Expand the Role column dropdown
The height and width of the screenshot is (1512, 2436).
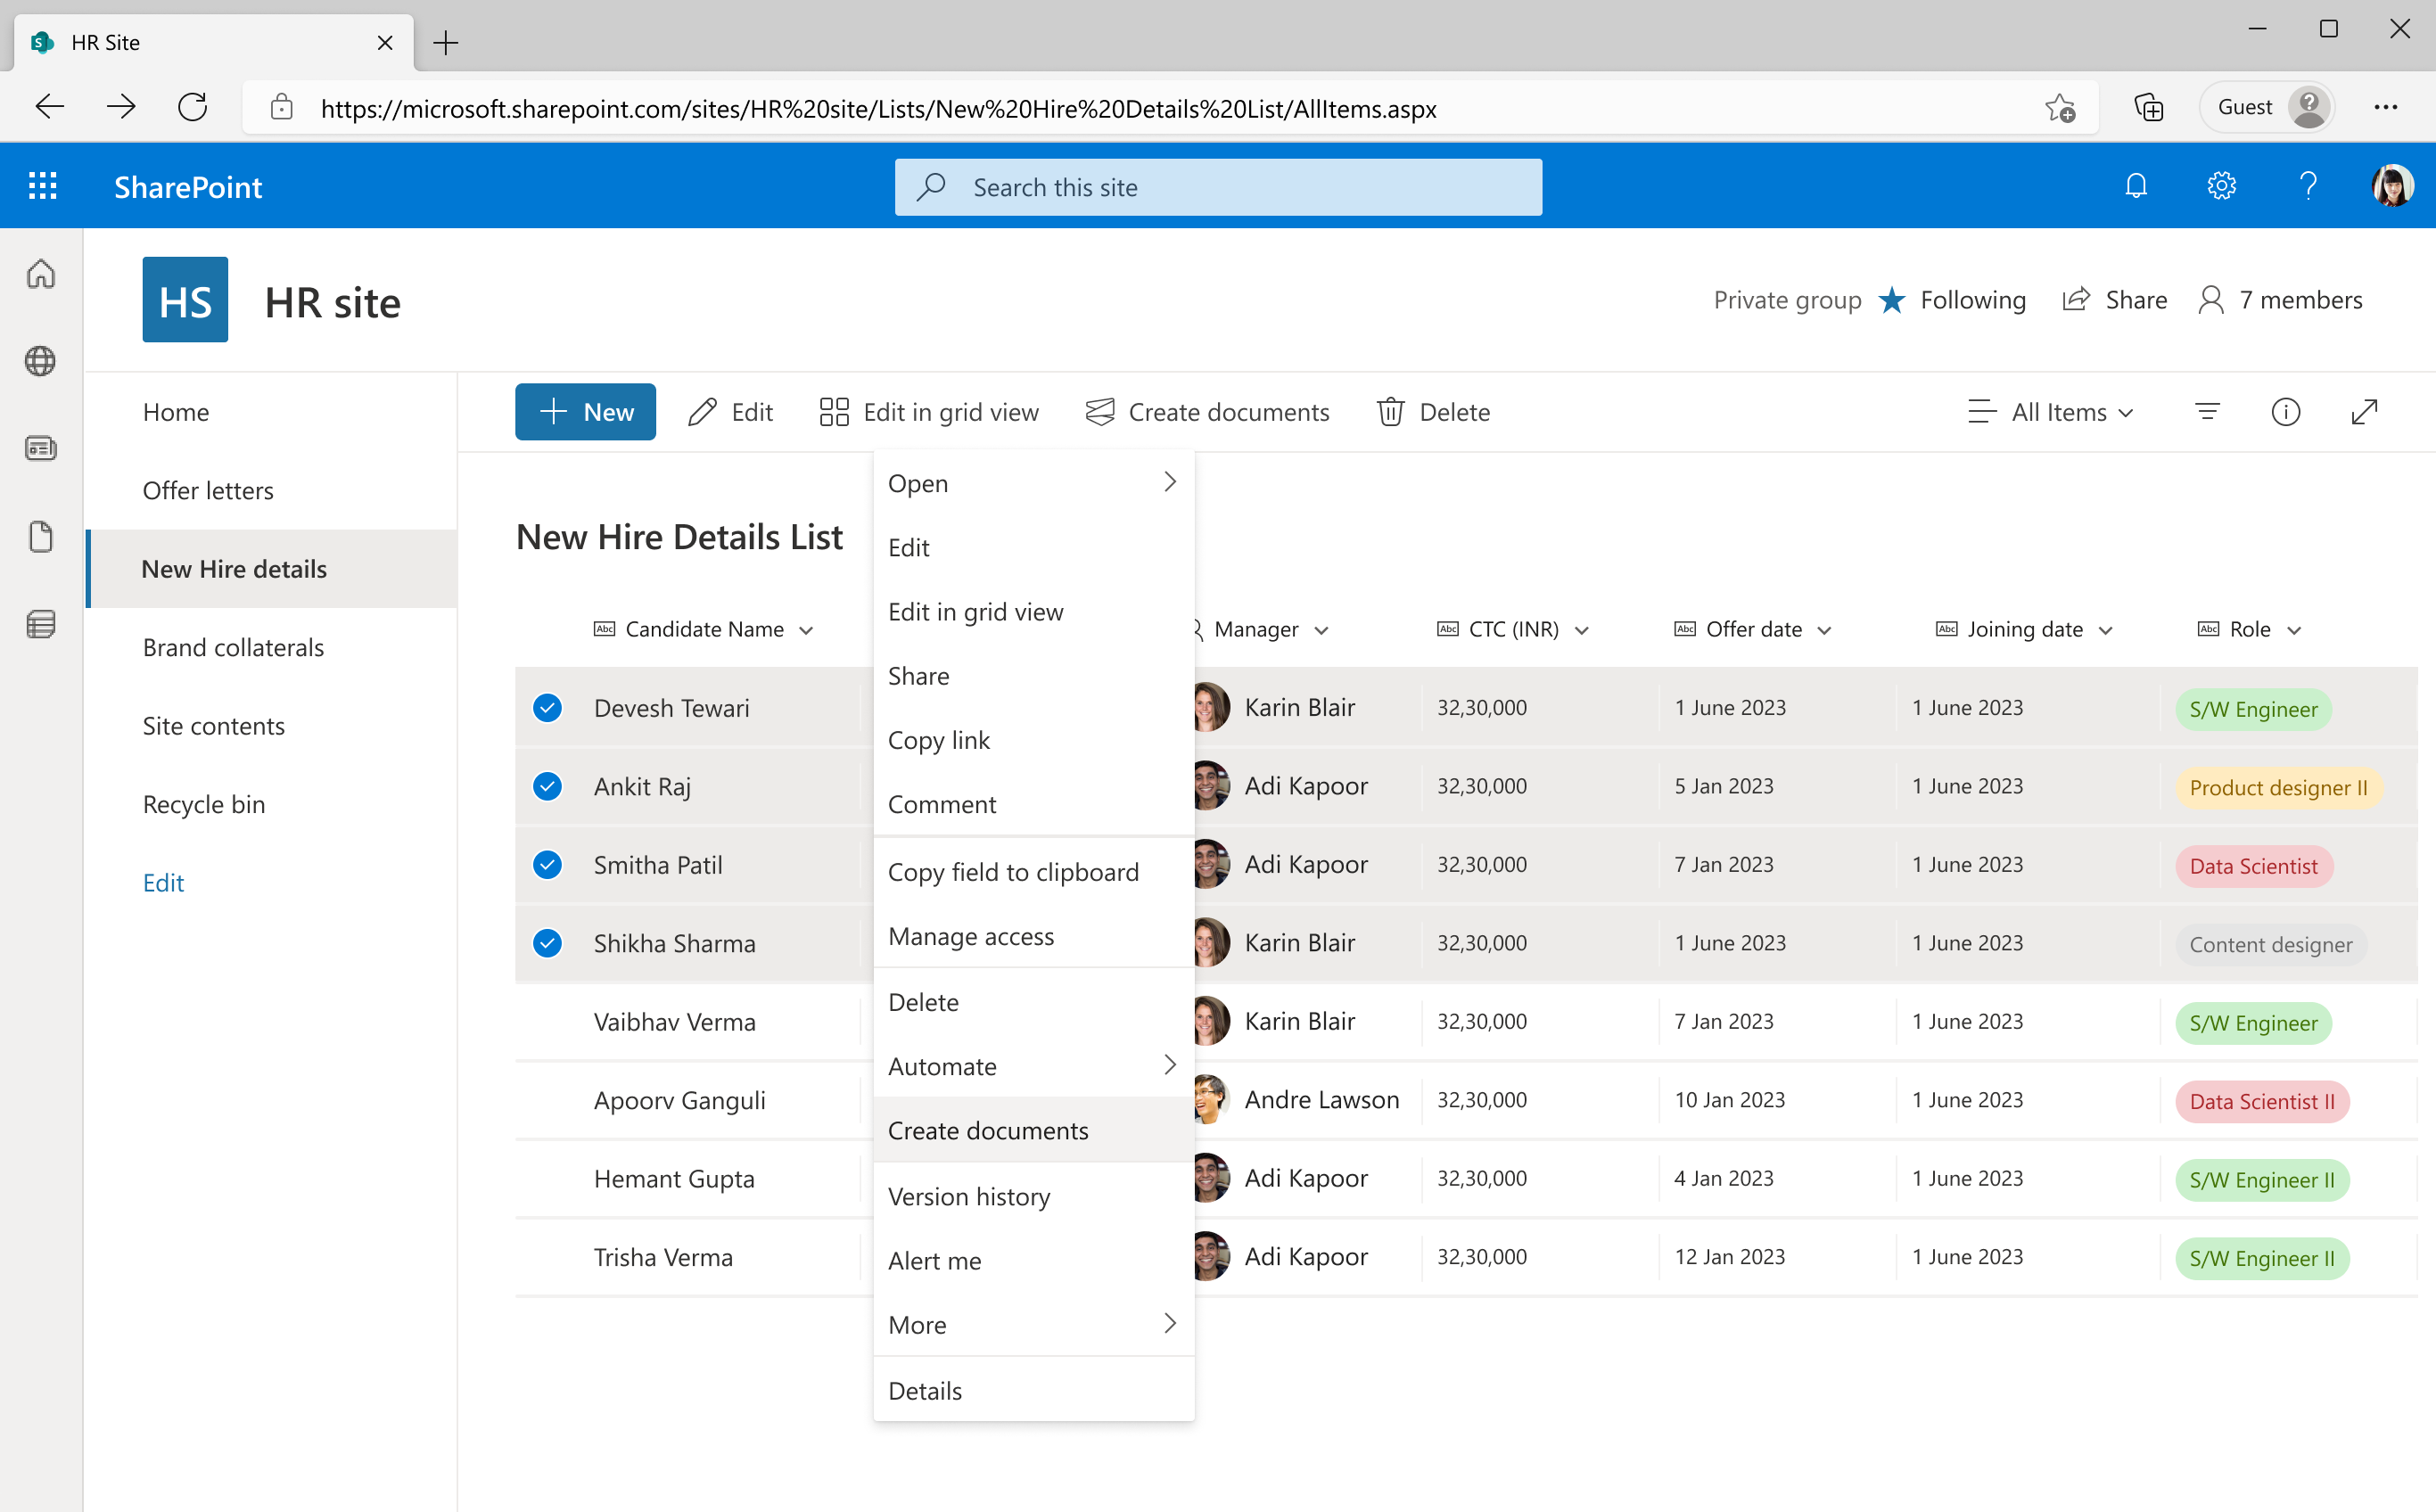pyautogui.click(x=2294, y=630)
